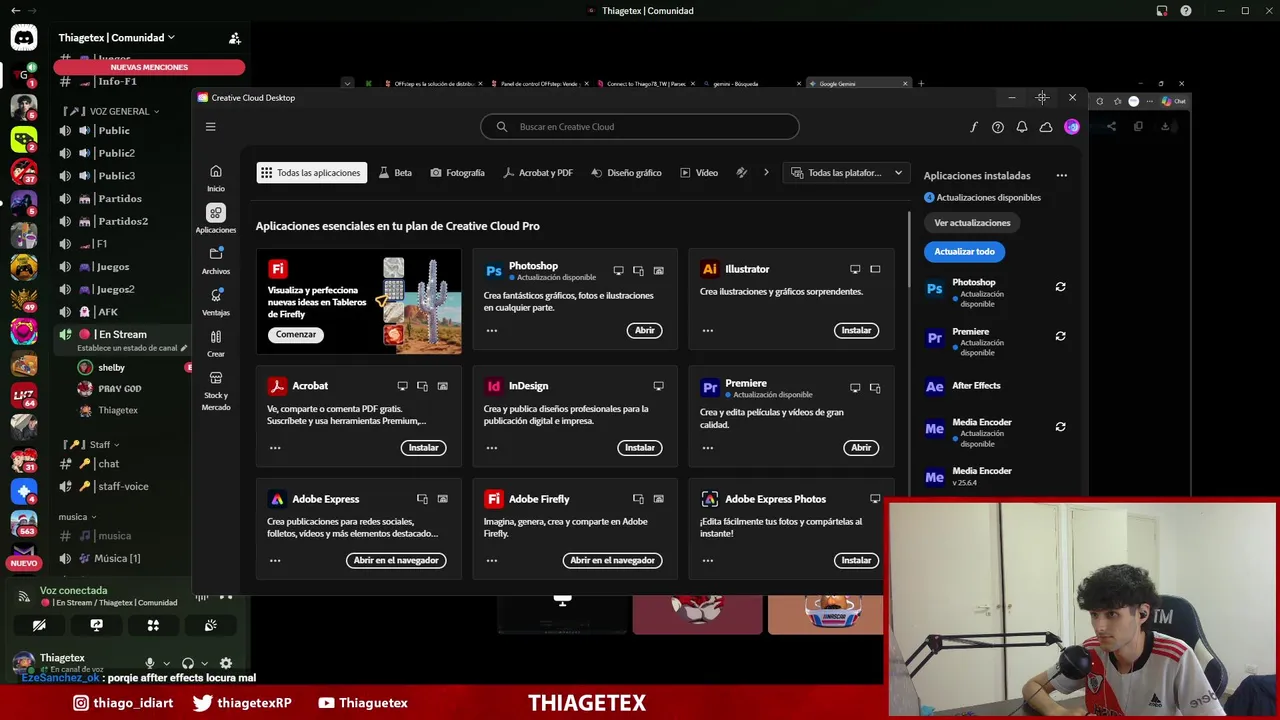
Task: Switch to the Fotografía category tab
Action: coord(457,173)
